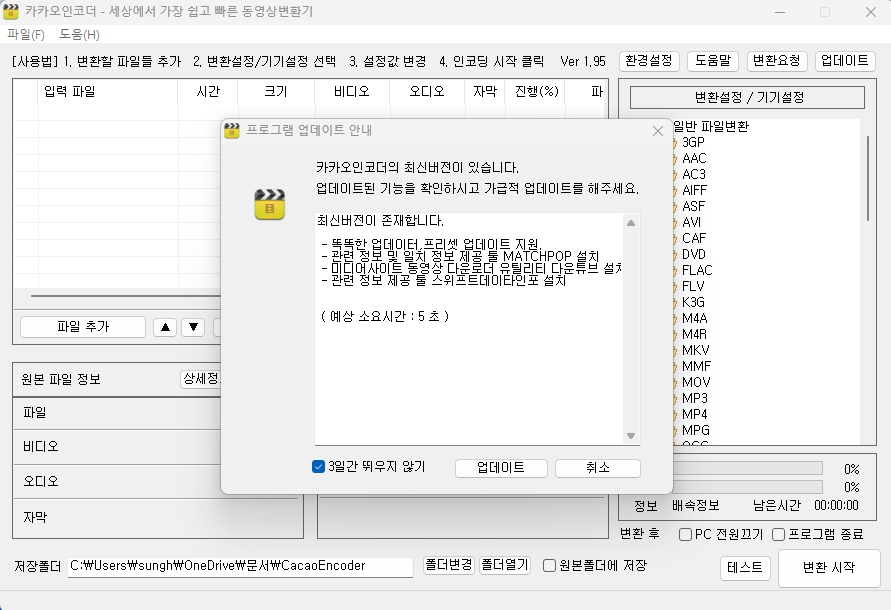
Task: Click 변환 시작 to begin encoding
Action: click(829, 567)
